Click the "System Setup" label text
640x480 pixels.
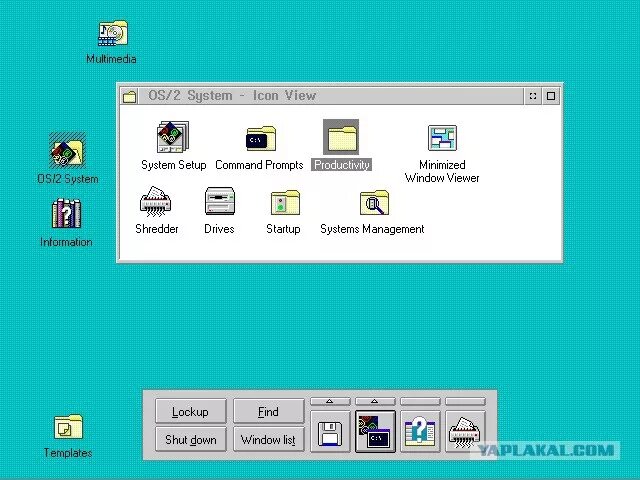click(173, 165)
